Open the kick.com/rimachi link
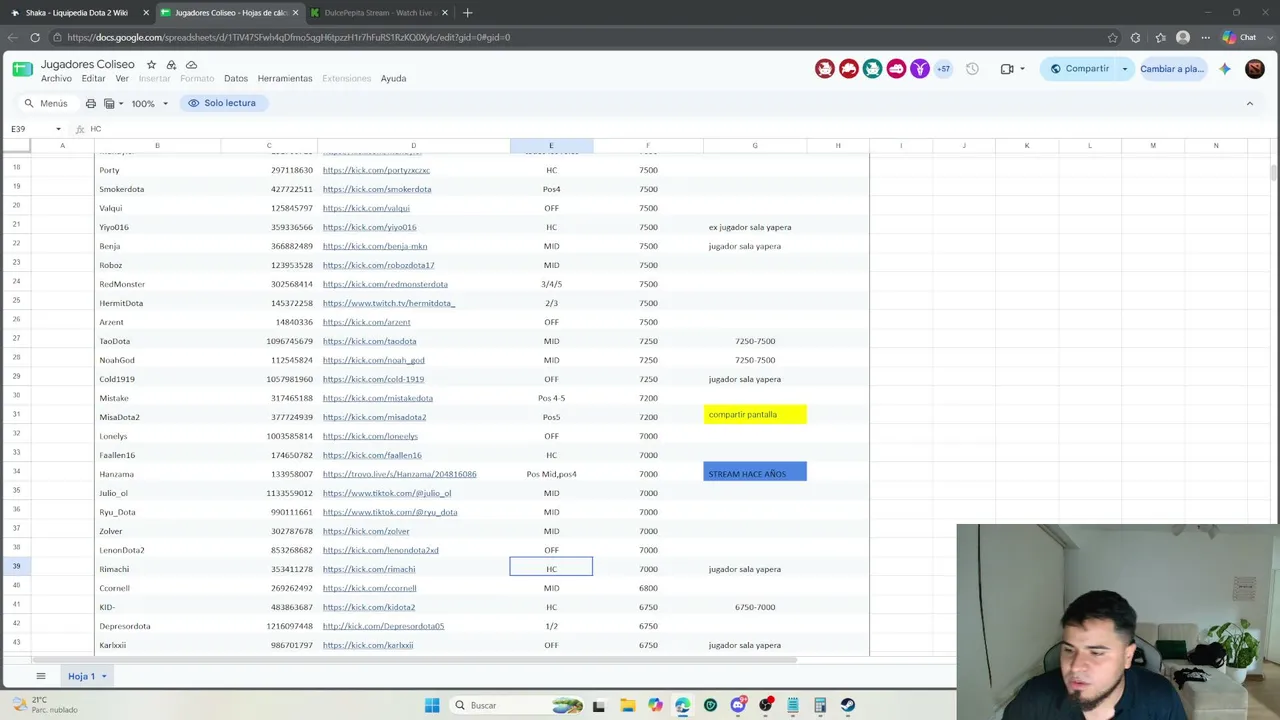 (x=369, y=569)
